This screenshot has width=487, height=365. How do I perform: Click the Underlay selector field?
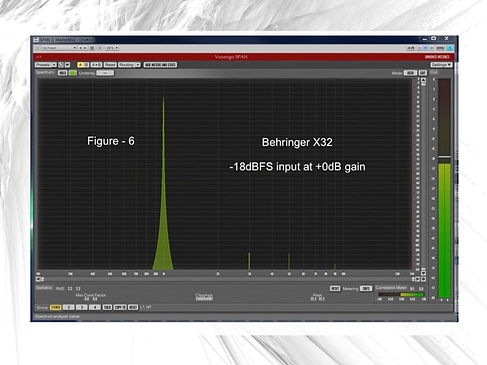[105, 73]
